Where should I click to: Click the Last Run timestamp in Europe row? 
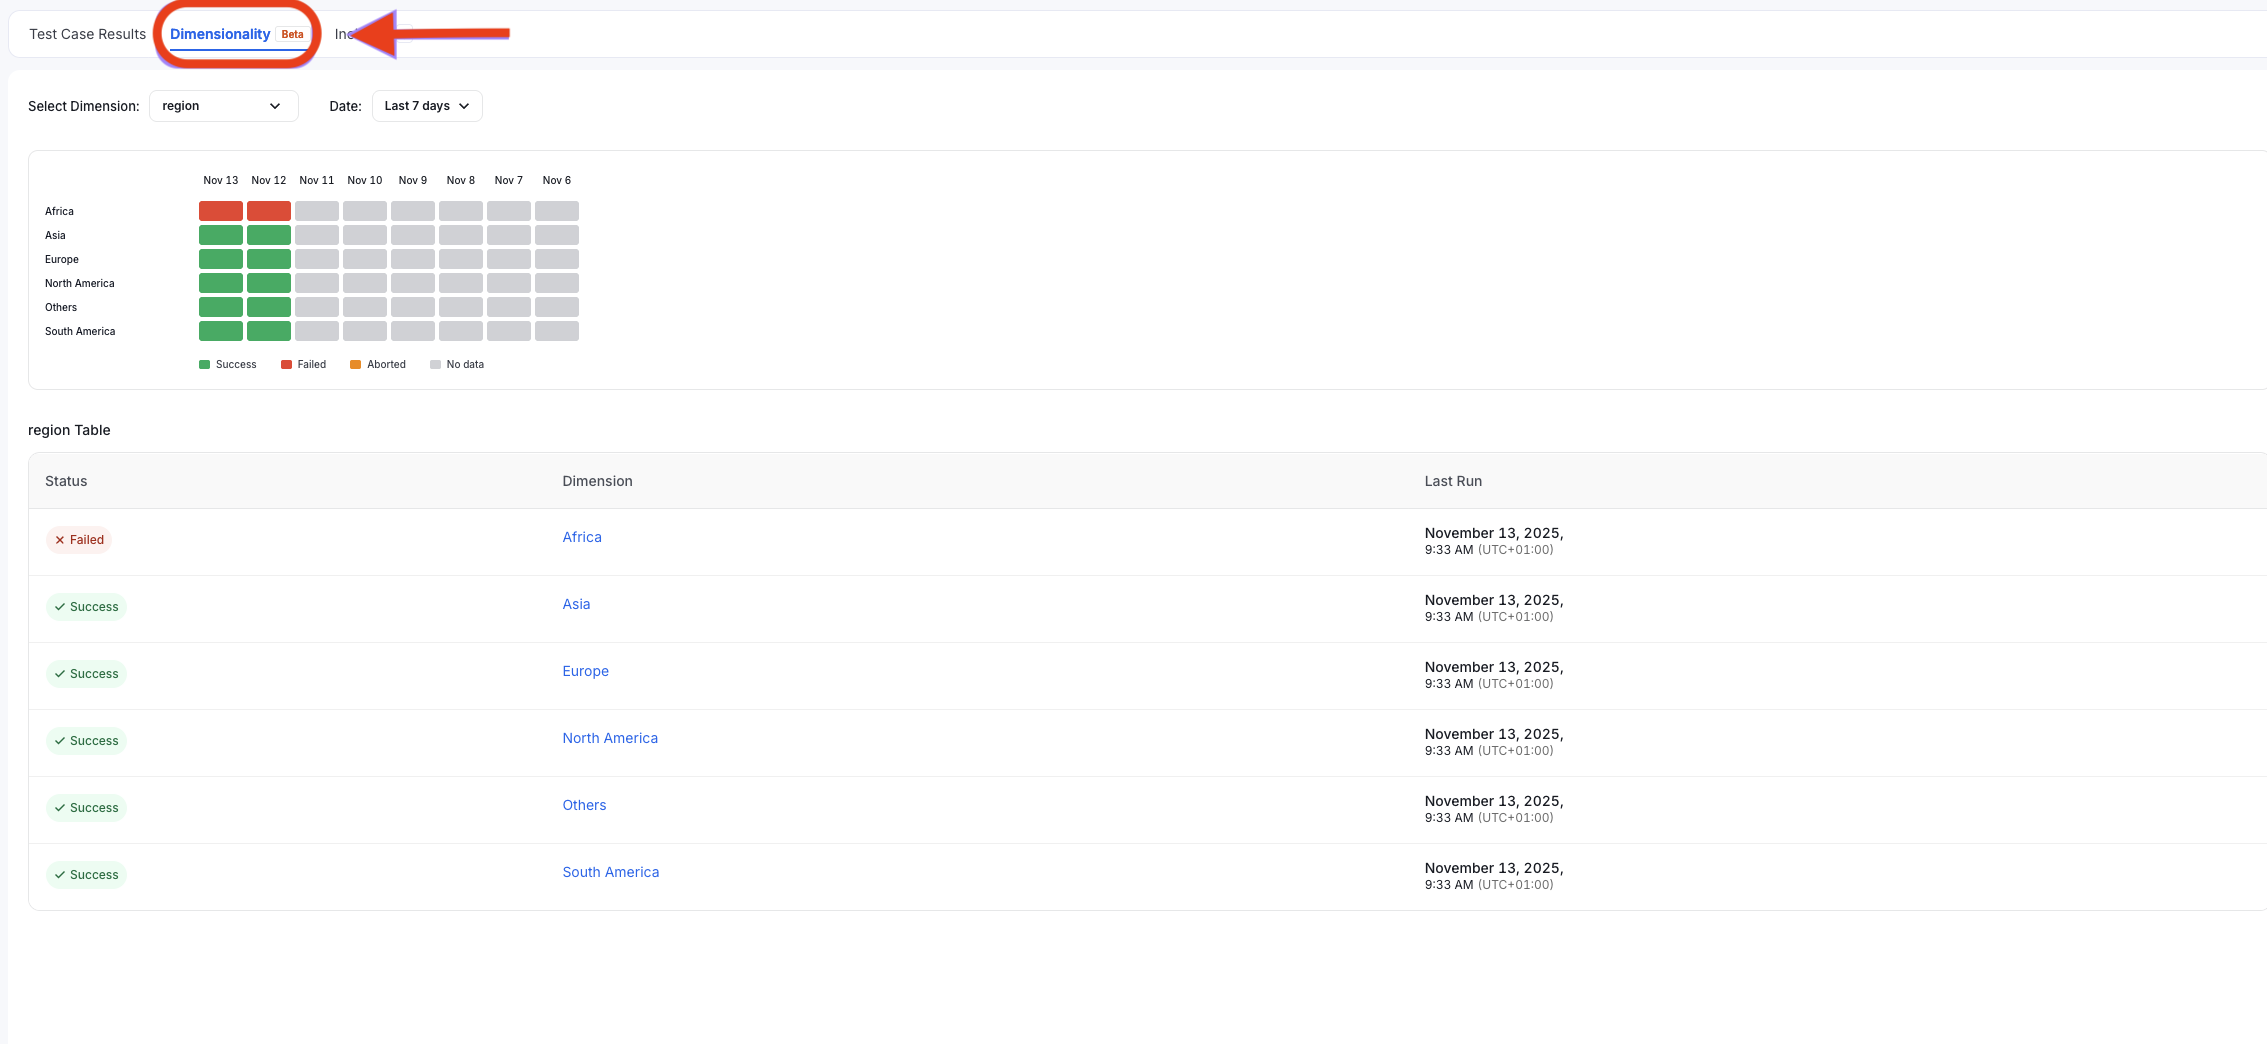(1494, 675)
